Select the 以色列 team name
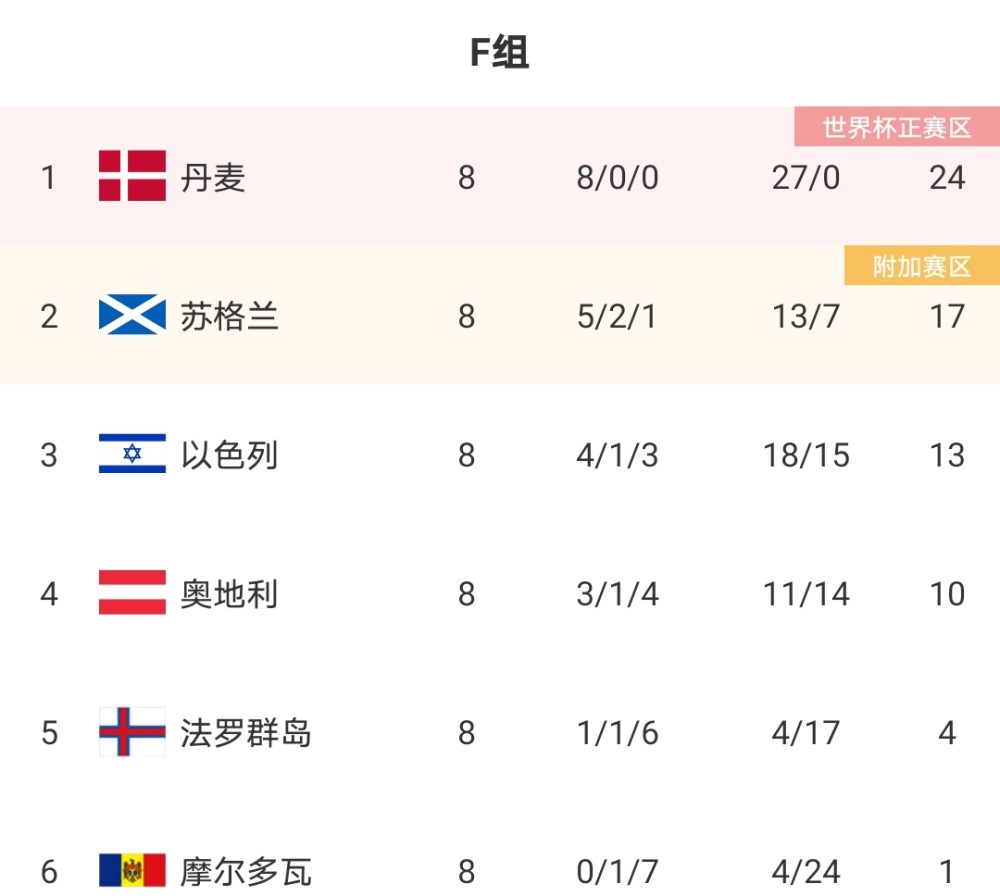 point(230,455)
